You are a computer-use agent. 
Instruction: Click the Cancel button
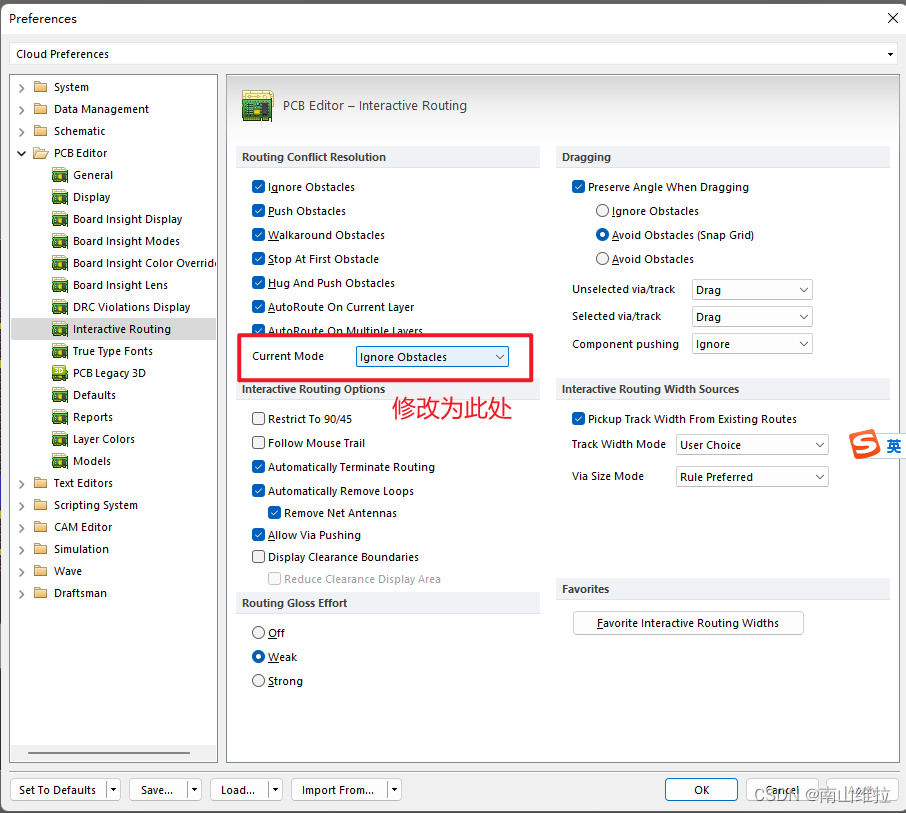tap(782, 789)
